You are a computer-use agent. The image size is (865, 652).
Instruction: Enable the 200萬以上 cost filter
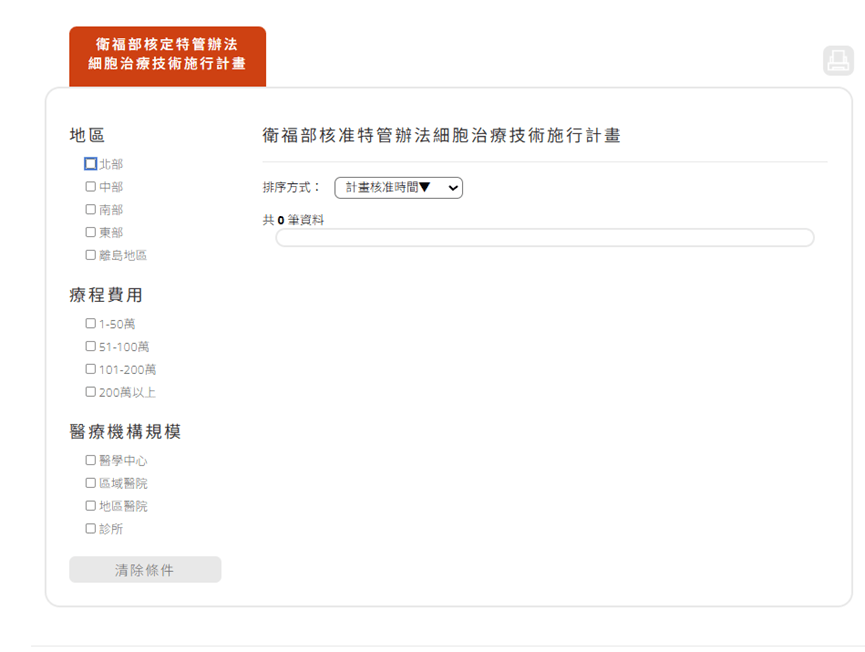tap(90, 392)
